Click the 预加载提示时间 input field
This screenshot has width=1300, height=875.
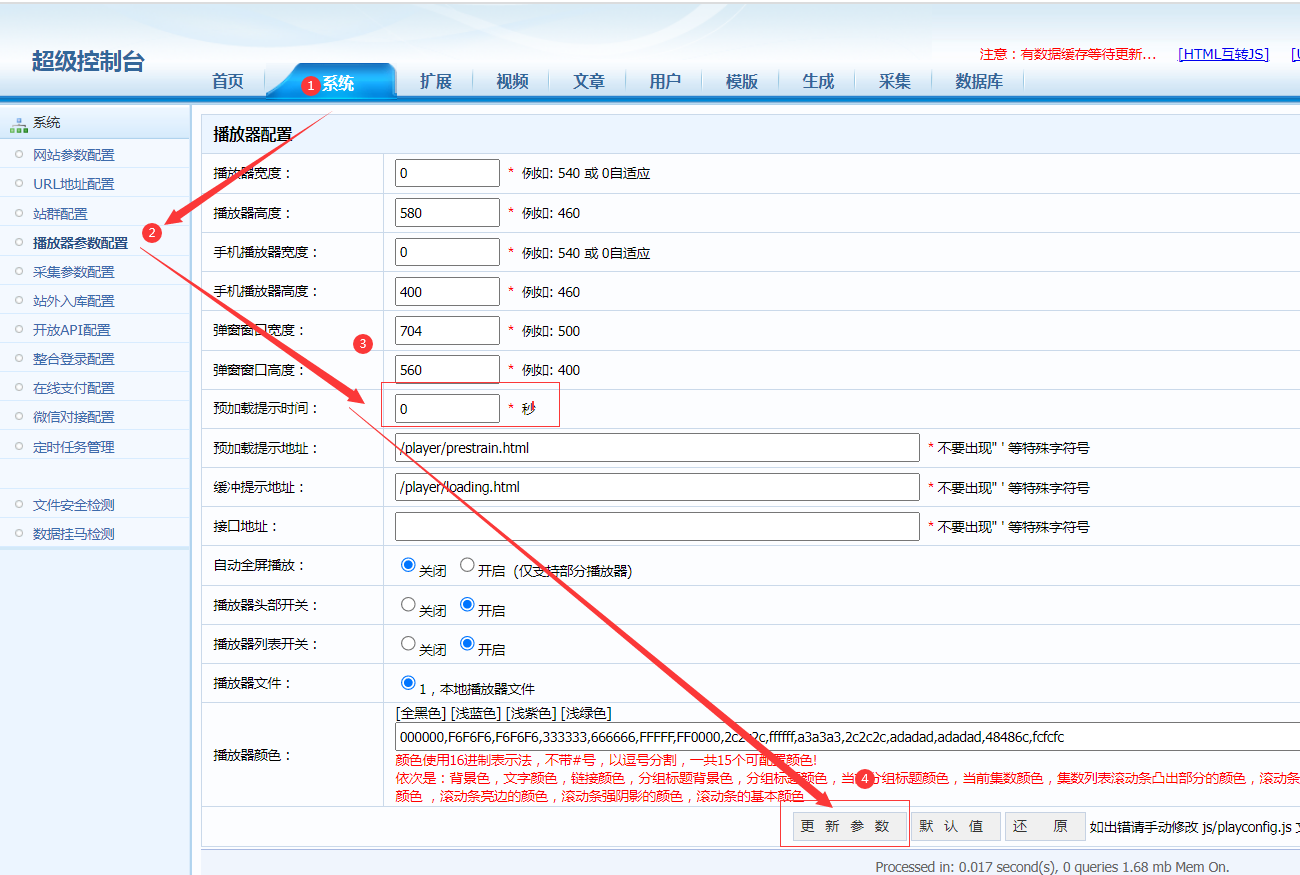tap(447, 409)
